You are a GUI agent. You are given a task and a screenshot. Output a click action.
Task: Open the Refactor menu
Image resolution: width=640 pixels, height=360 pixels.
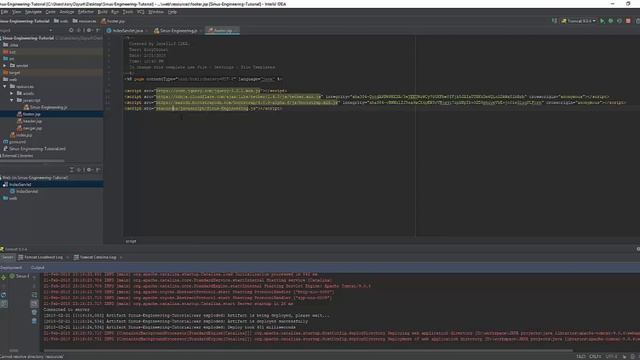click(86, 12)
